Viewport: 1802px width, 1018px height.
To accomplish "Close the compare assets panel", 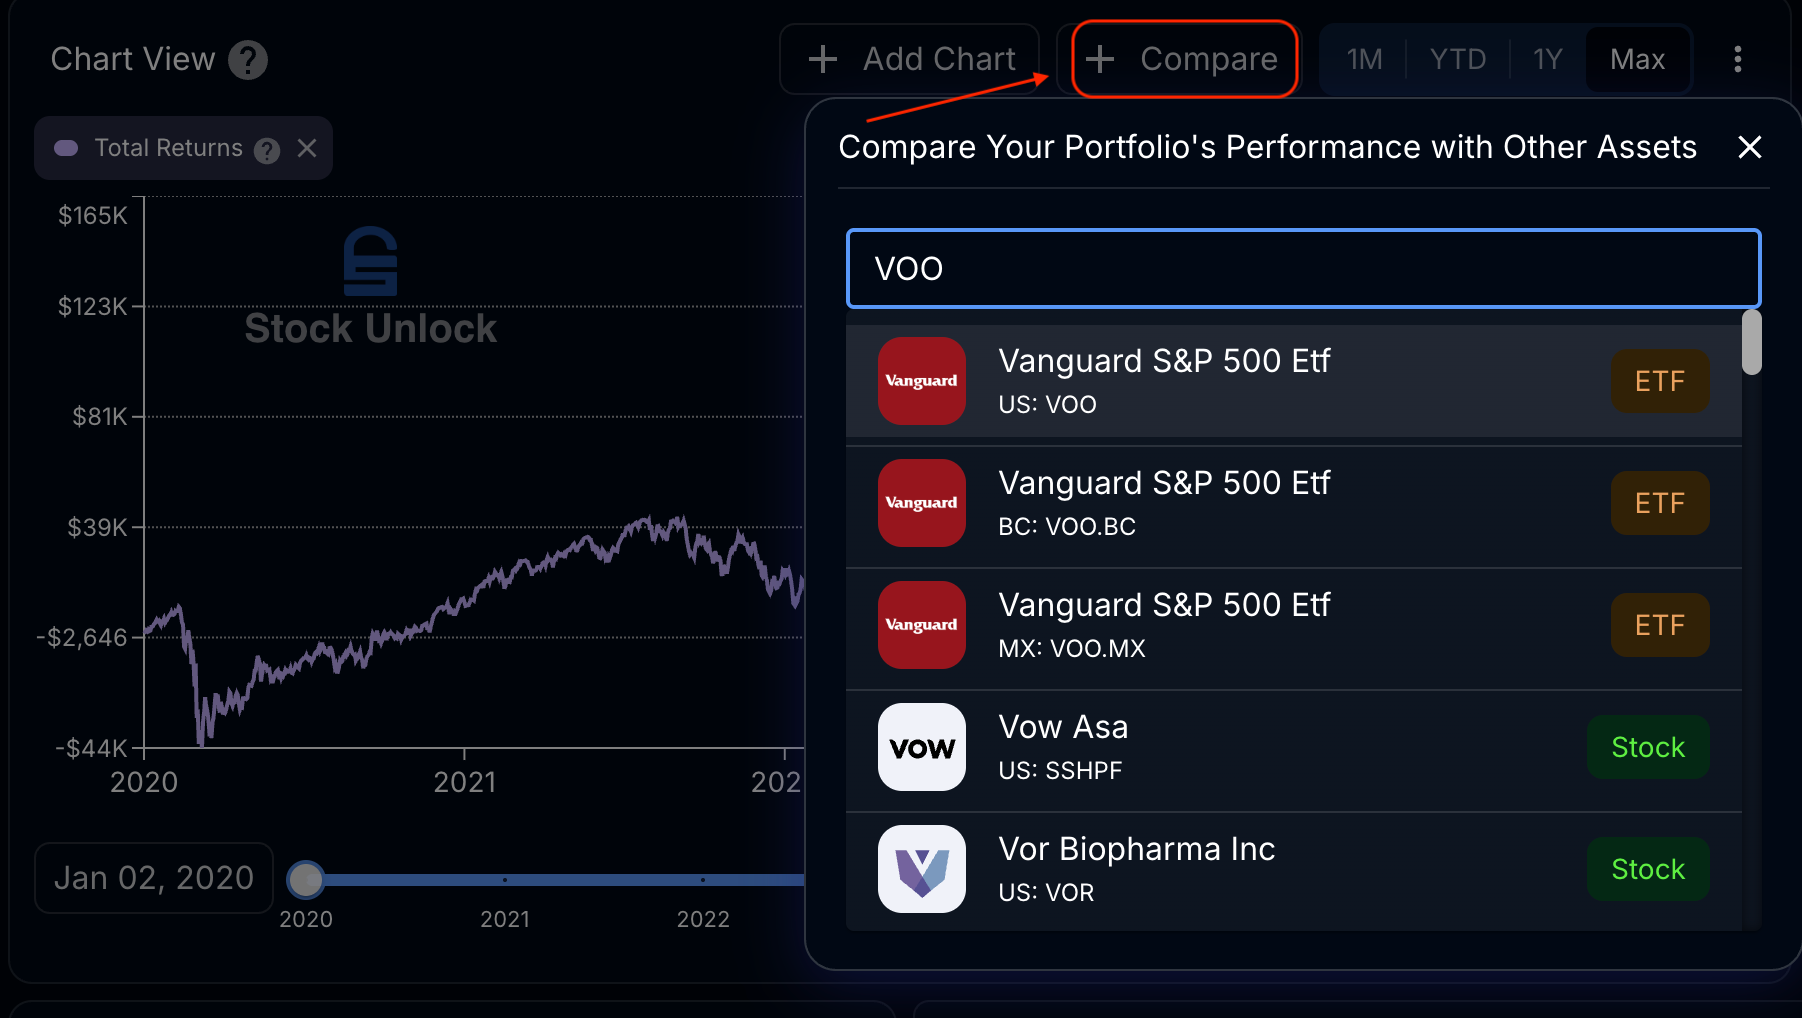I will 1749,147.
